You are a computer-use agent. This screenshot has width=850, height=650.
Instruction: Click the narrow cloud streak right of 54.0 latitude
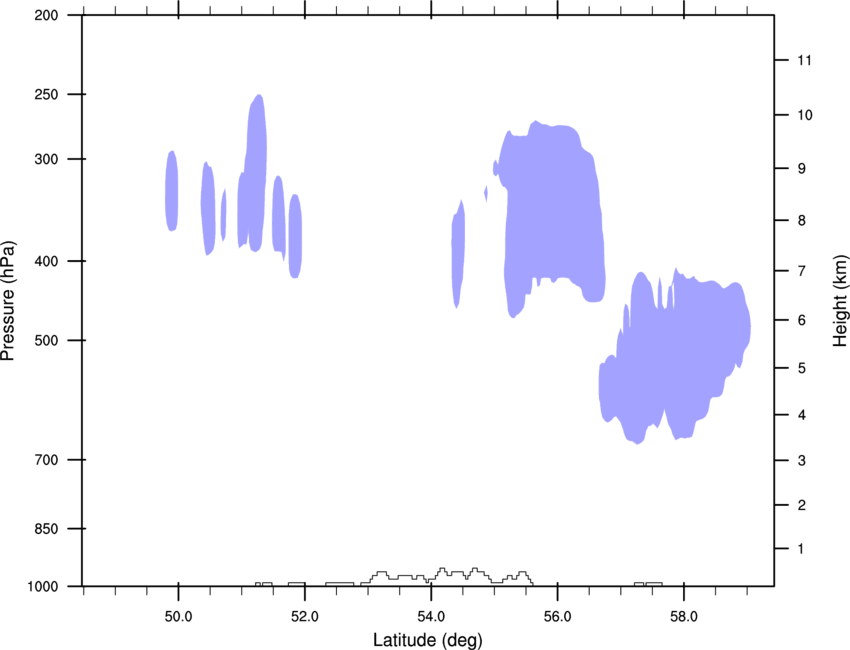coord(458,255)
